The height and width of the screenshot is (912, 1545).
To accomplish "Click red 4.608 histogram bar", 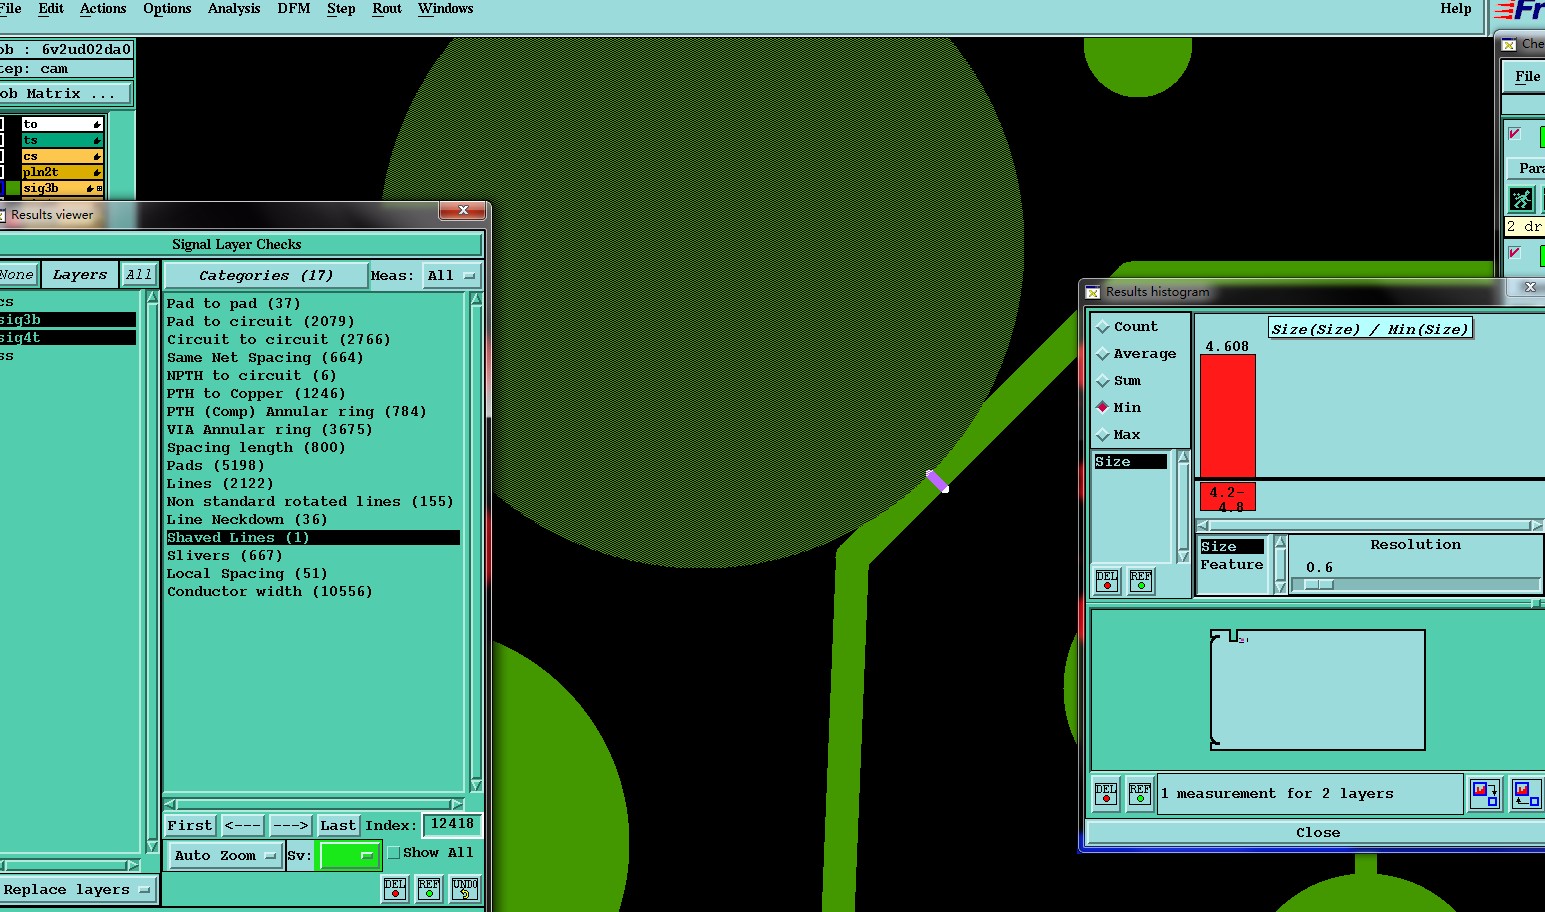I will [1227, 416].
